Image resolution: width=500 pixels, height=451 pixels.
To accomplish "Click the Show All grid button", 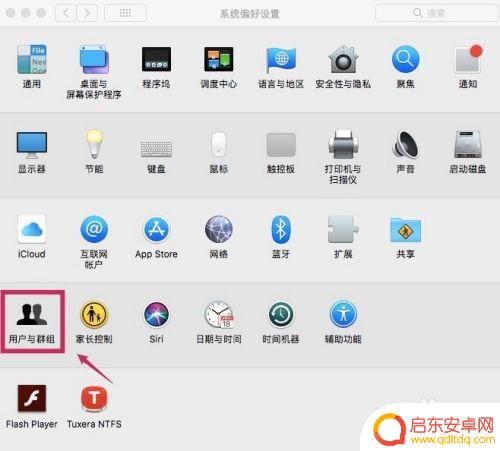I will (125, 13).
